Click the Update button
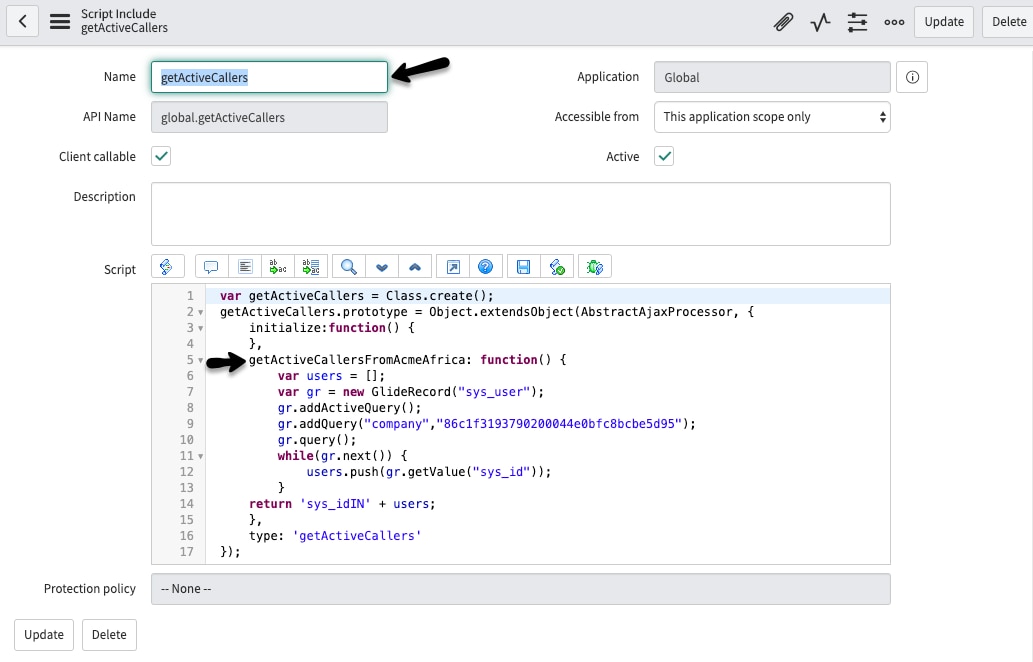The image size is (1033, 662). (943, 21)
